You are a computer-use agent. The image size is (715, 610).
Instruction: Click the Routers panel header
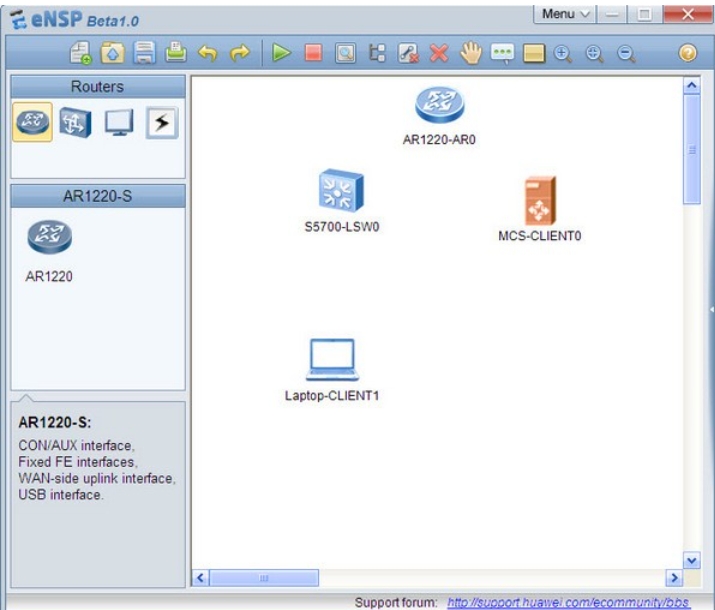point(98,87)
